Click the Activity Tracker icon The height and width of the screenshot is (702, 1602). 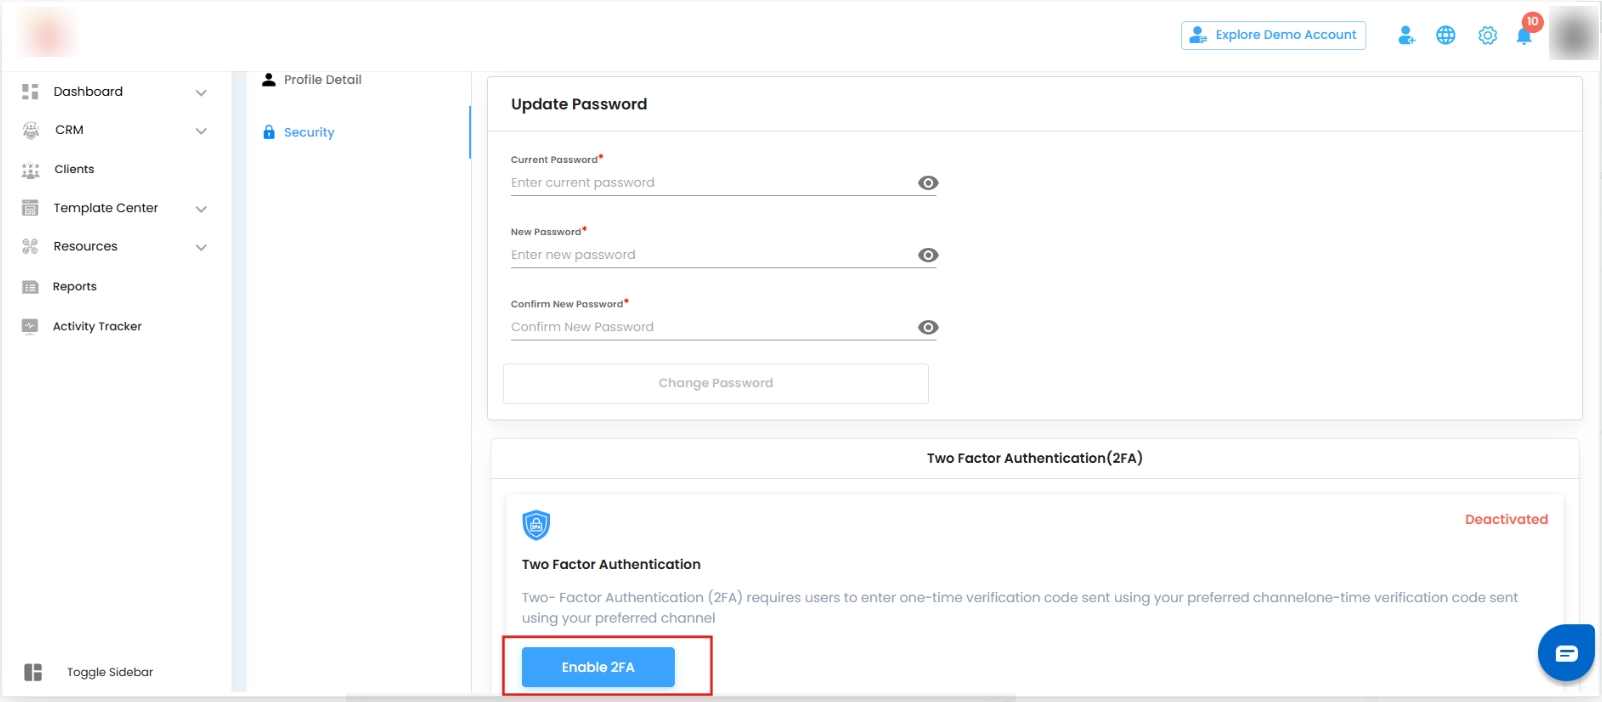pyautogui.click(x=30, y=326)
